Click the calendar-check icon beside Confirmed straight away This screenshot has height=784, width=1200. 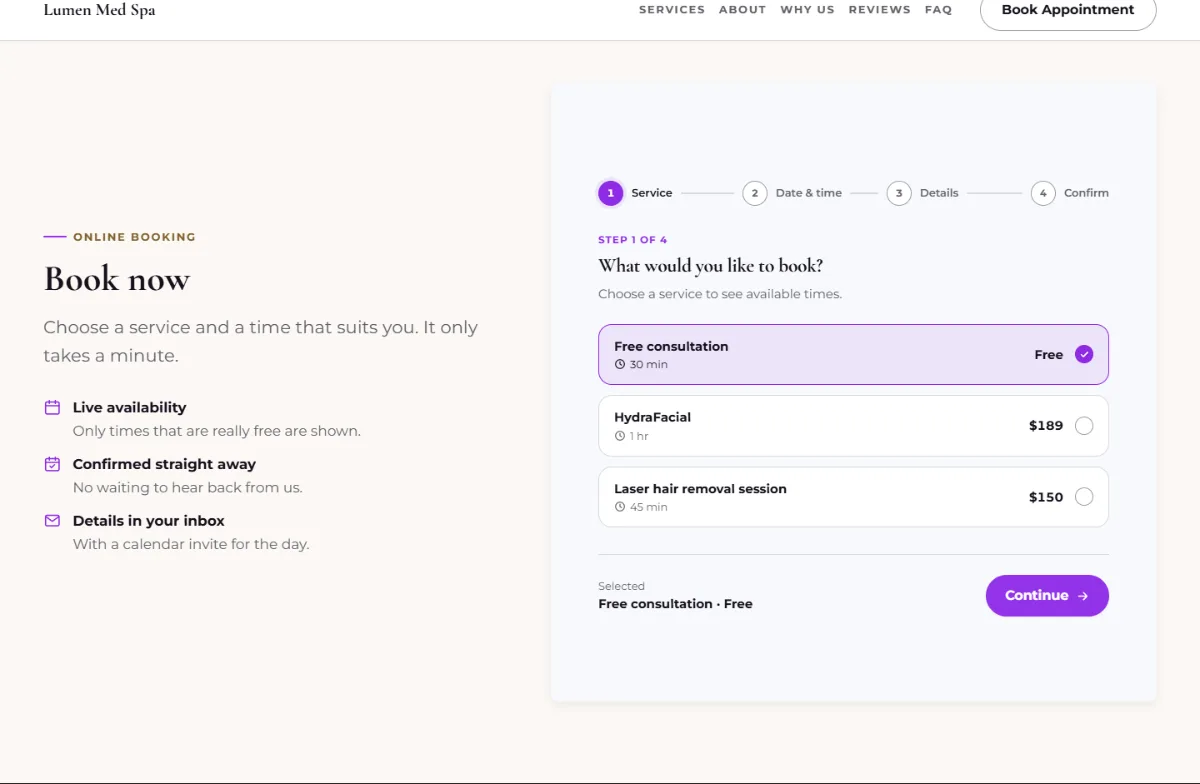52,464
